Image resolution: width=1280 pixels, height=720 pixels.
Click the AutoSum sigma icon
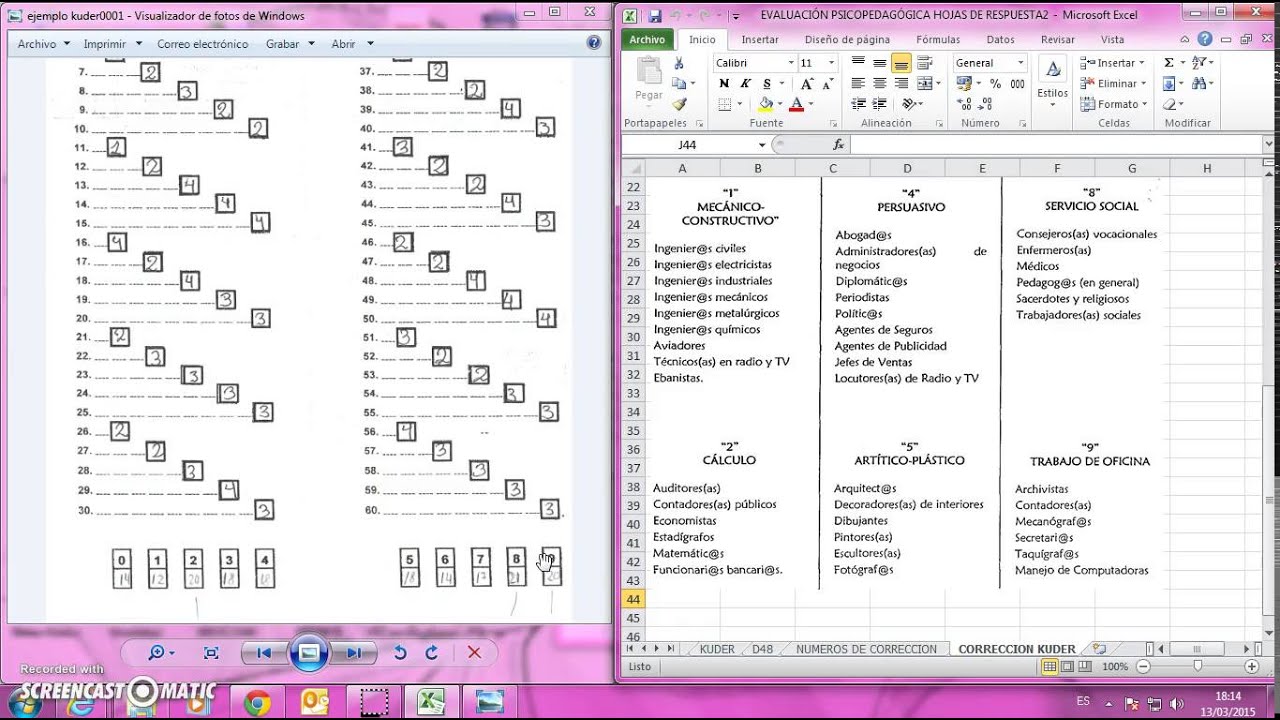coord(1169,63)
